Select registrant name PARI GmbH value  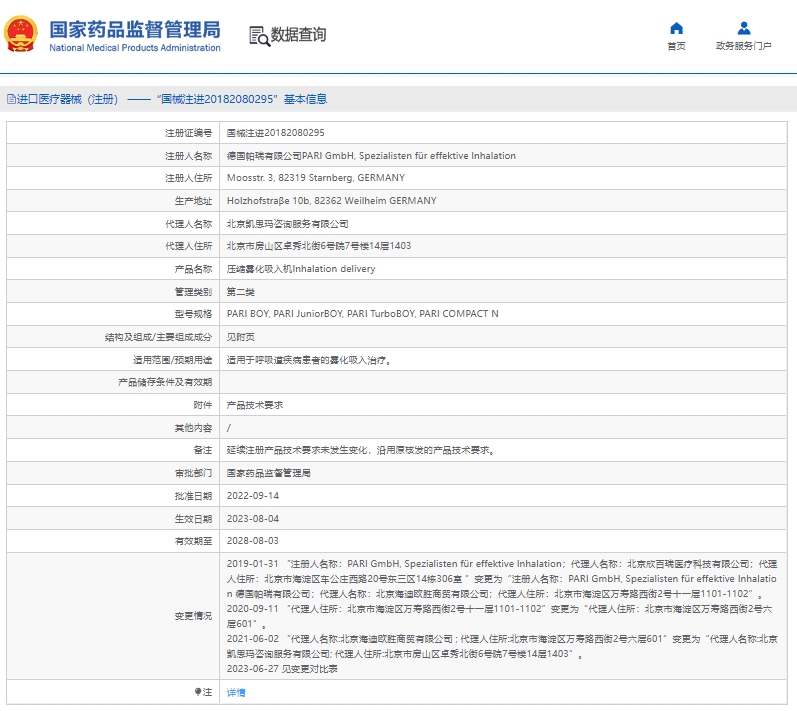click(x=371, y=156)
